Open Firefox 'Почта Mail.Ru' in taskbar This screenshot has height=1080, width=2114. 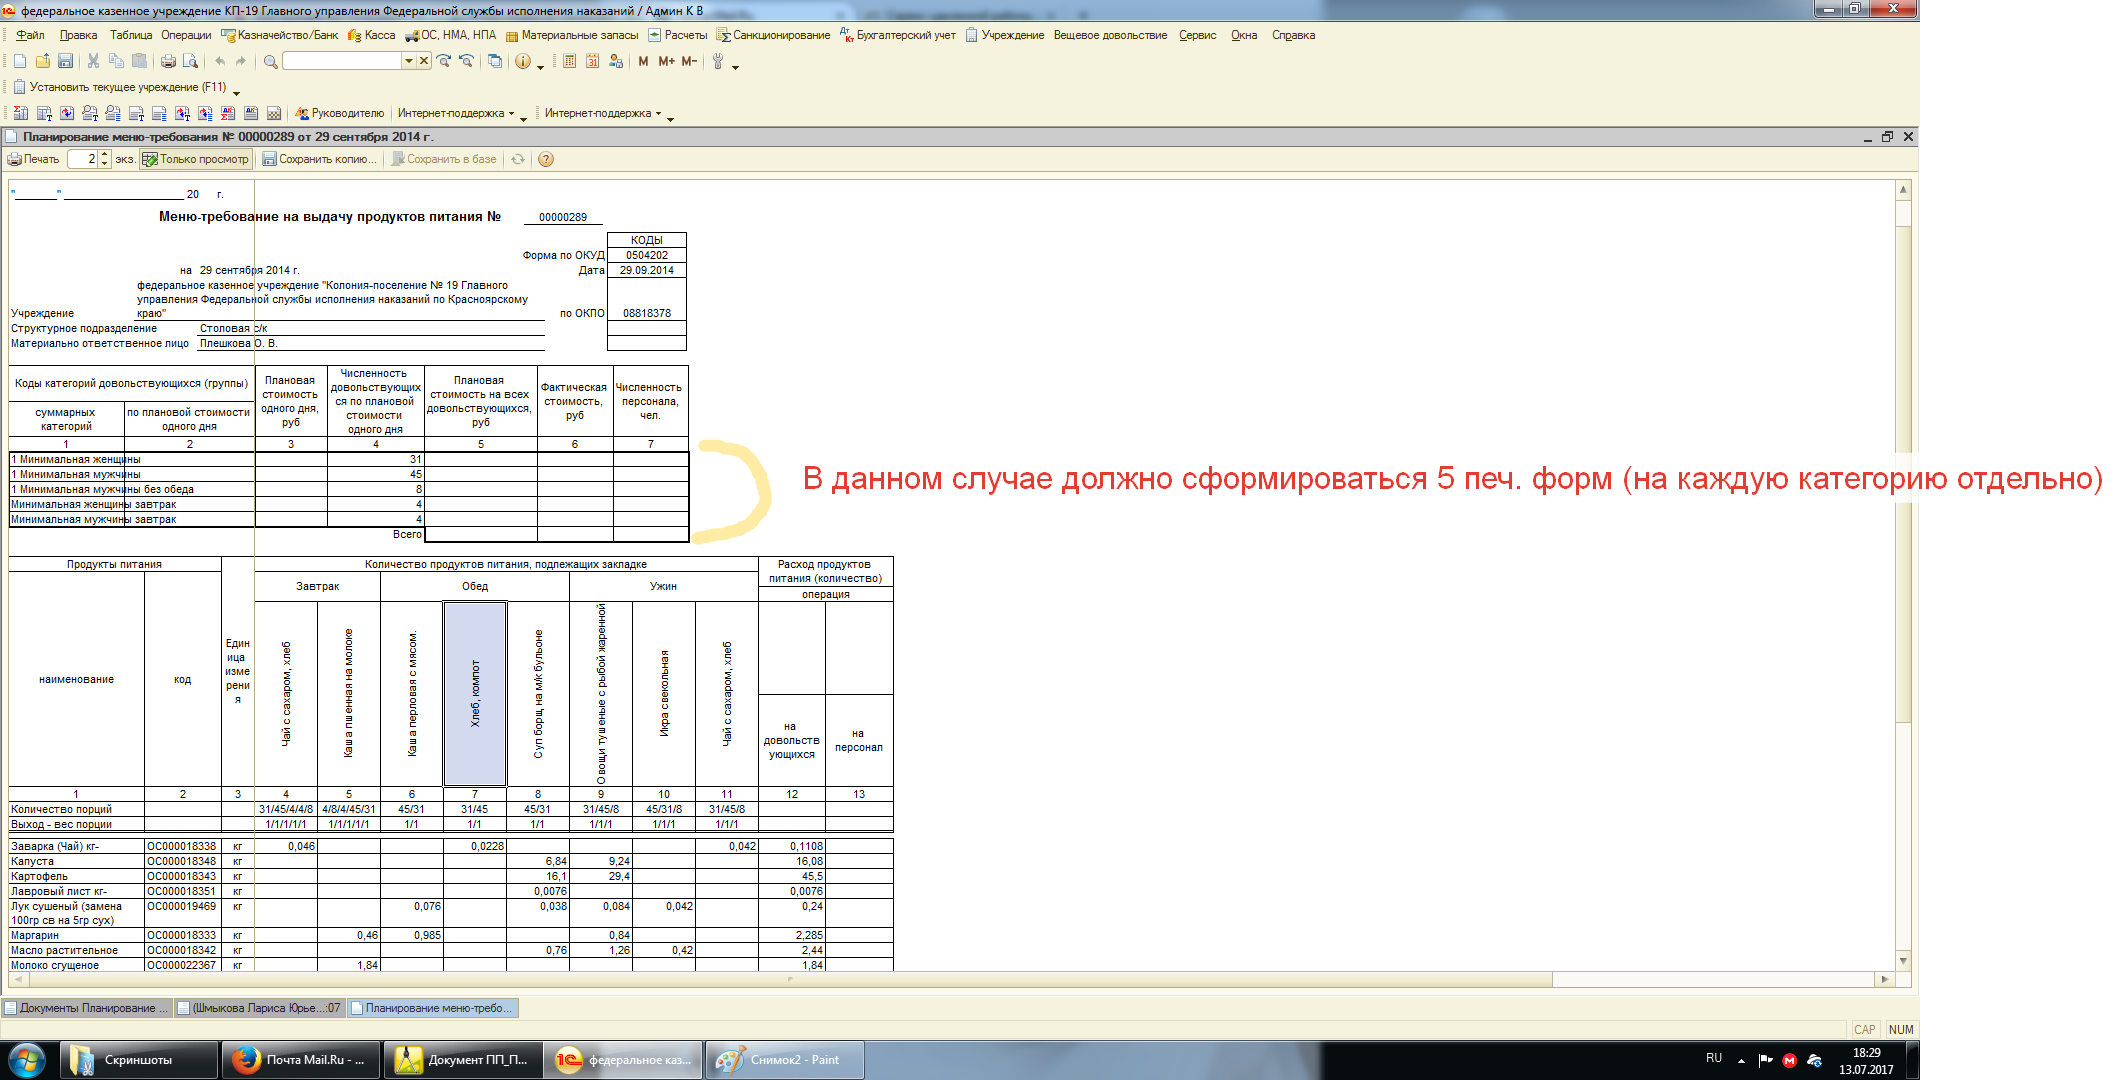[299, 1060]
